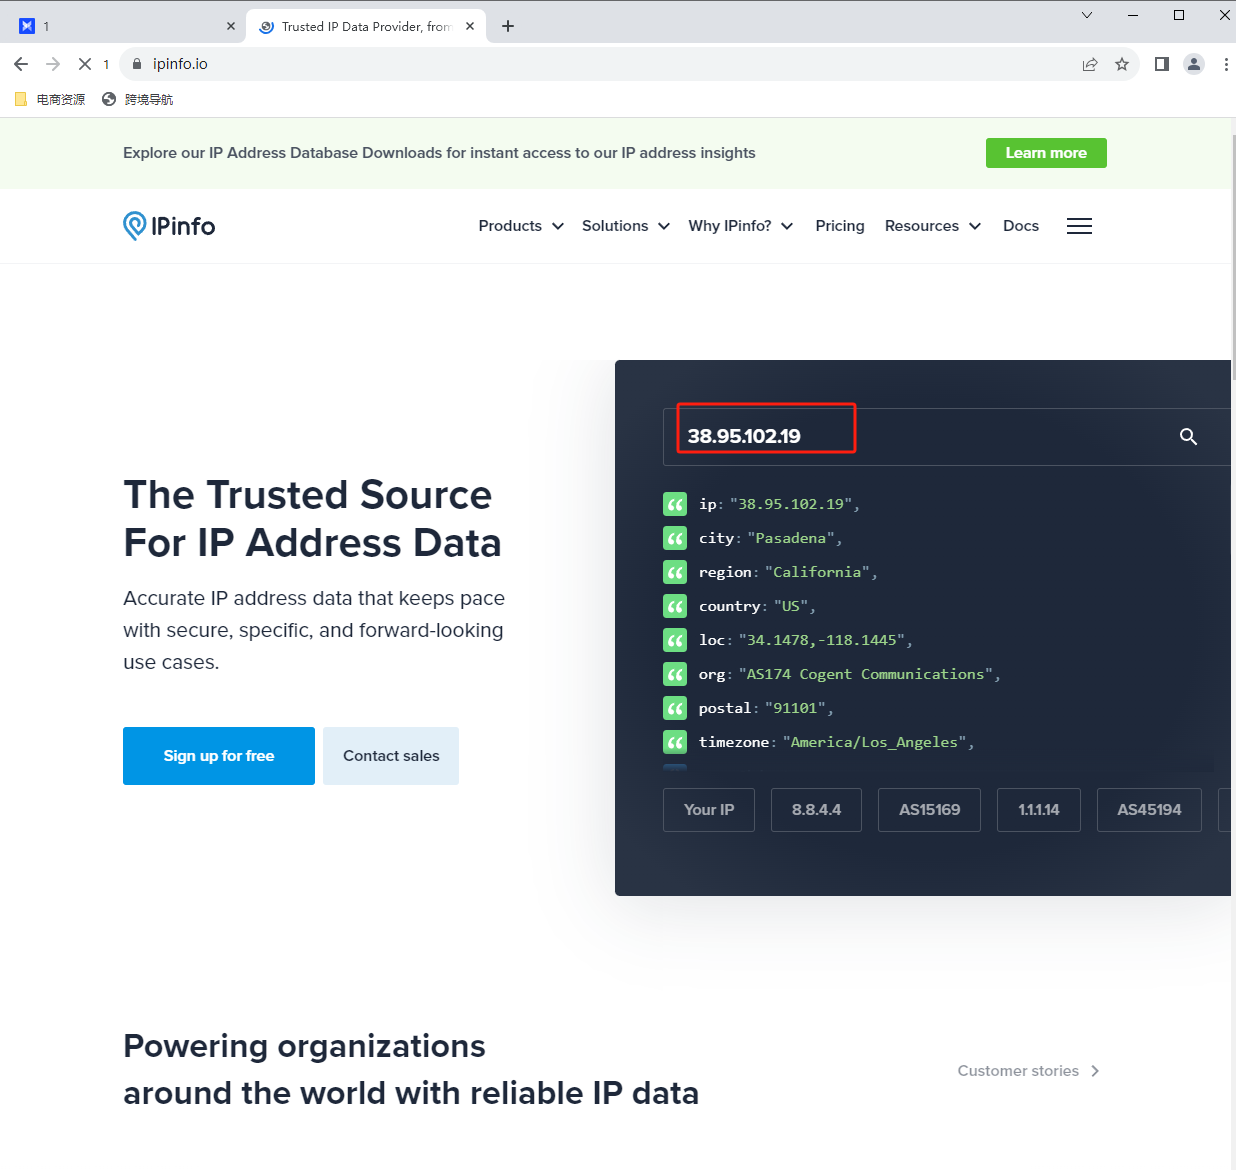Open the hamburger menu icon
The width and height of the screenshot is (1236, 1170).
tap(1079, 226)
